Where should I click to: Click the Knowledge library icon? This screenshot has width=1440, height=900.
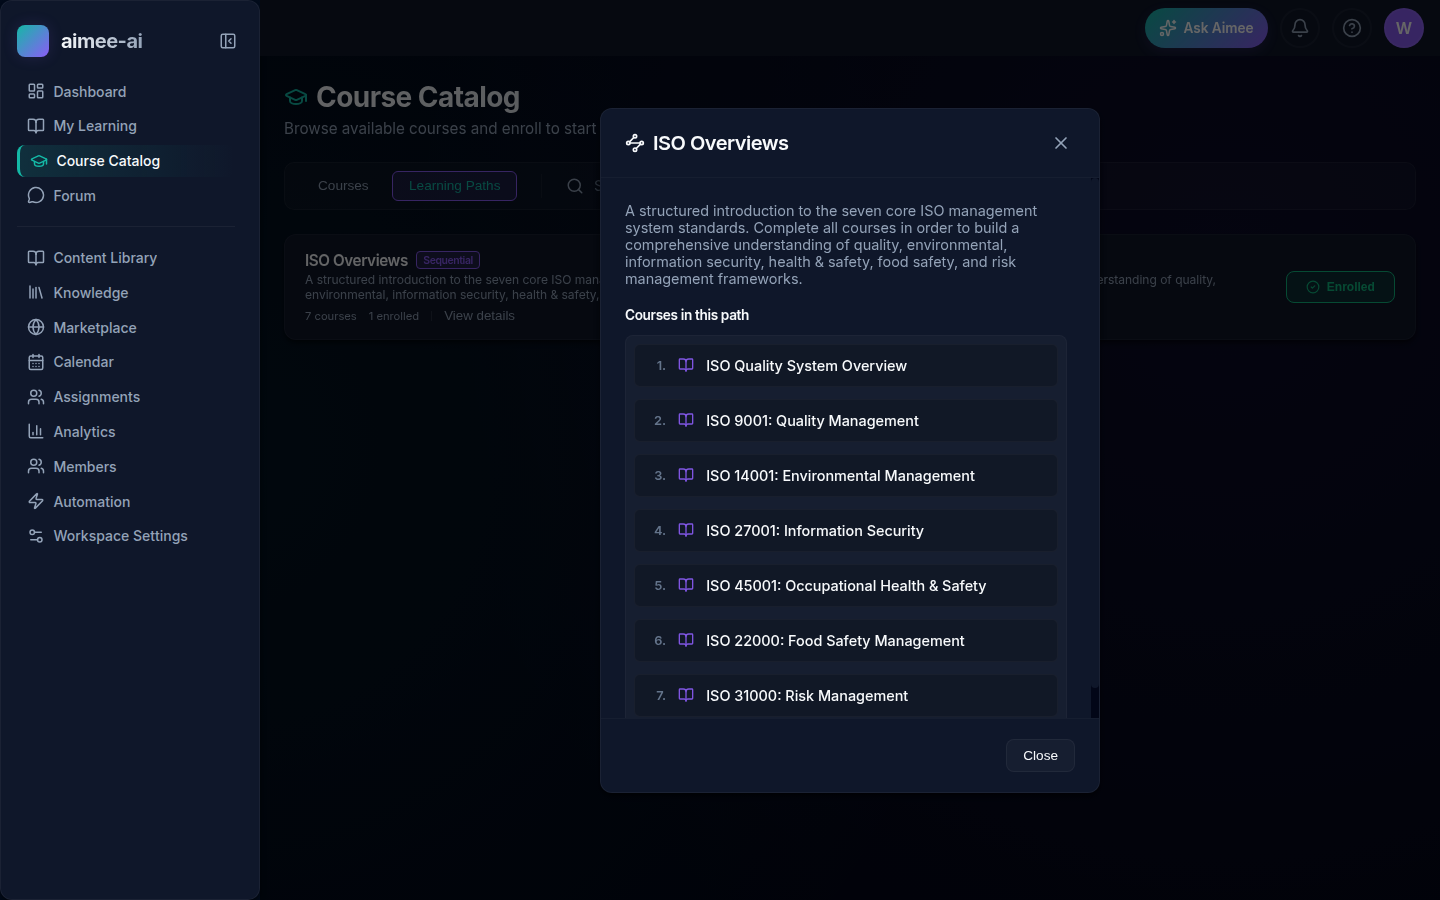pyautogui.click(x=36, y=293)
